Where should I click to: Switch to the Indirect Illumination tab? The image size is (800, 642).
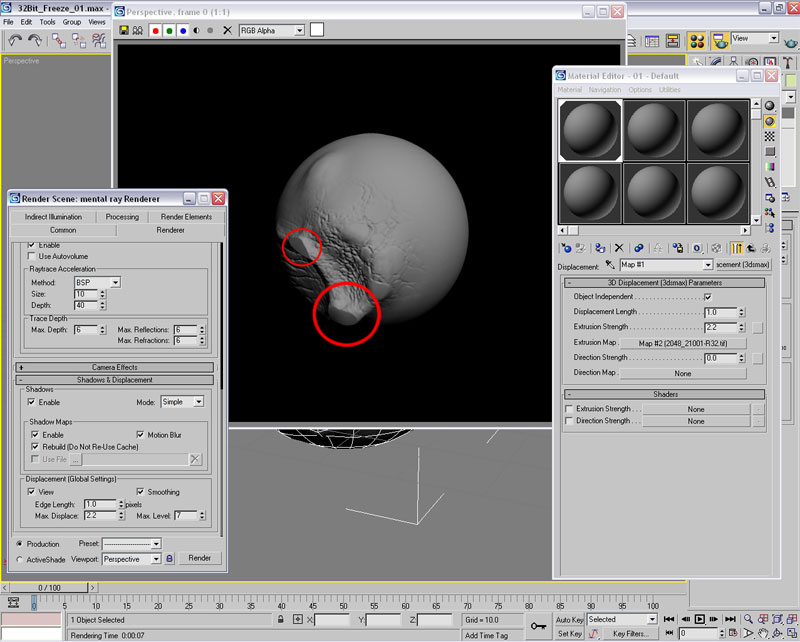(53, 217)
